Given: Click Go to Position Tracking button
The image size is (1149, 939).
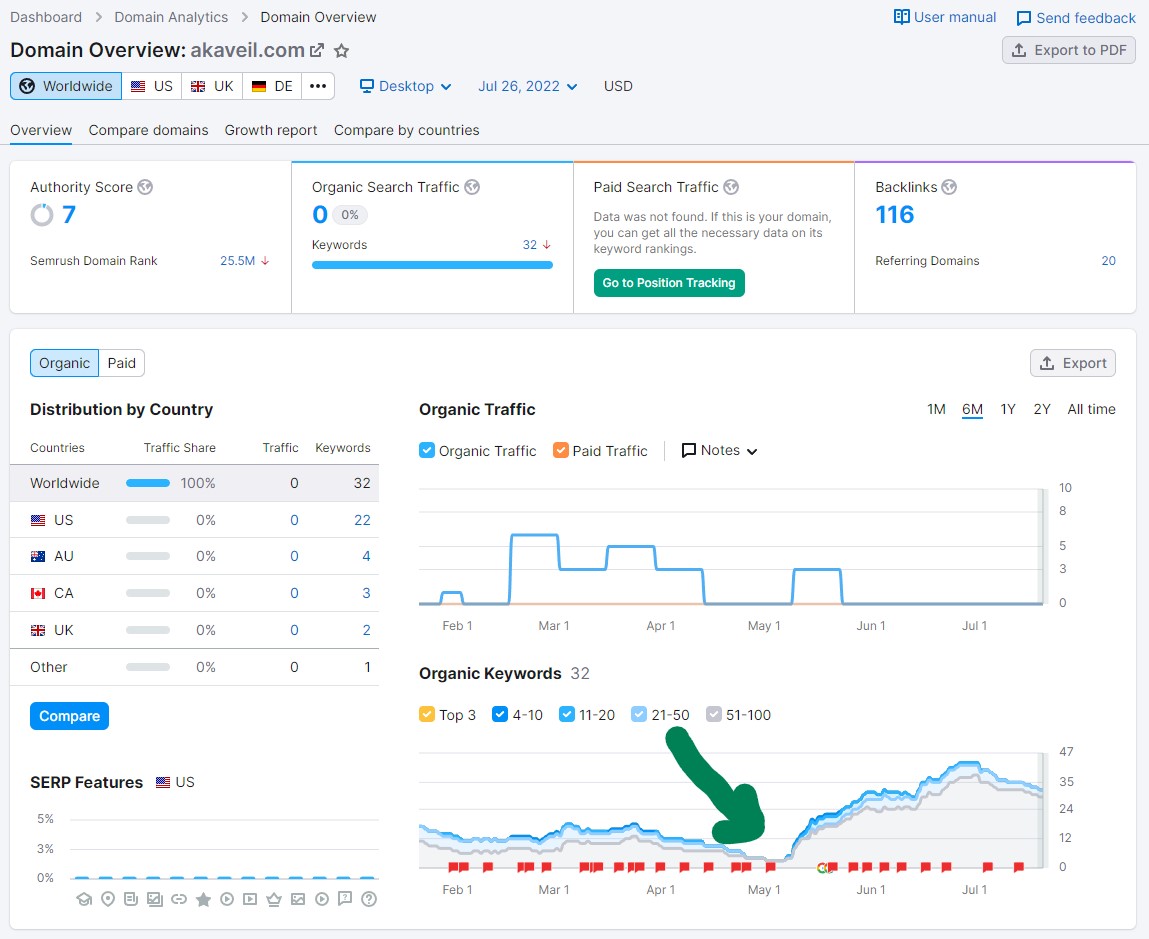Looking at the screenshot, I should (669, 283).
